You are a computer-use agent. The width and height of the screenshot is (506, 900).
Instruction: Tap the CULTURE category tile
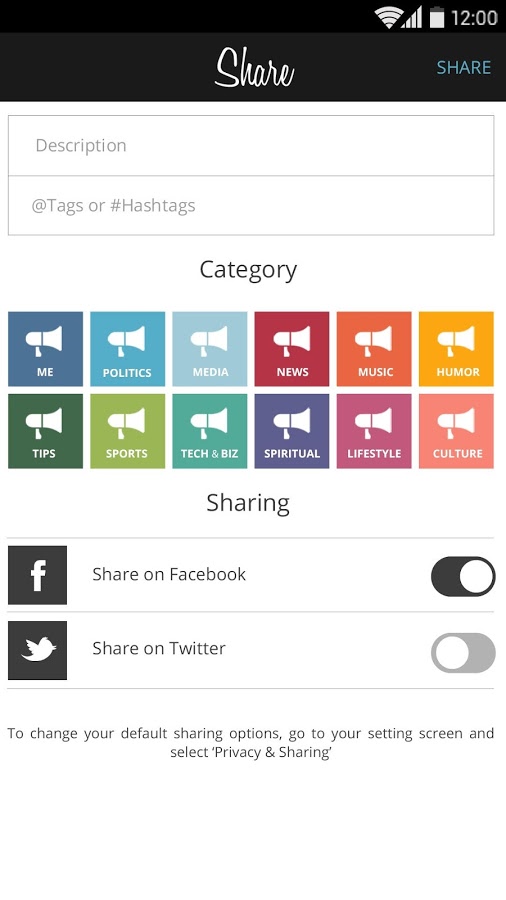[456, 431]
